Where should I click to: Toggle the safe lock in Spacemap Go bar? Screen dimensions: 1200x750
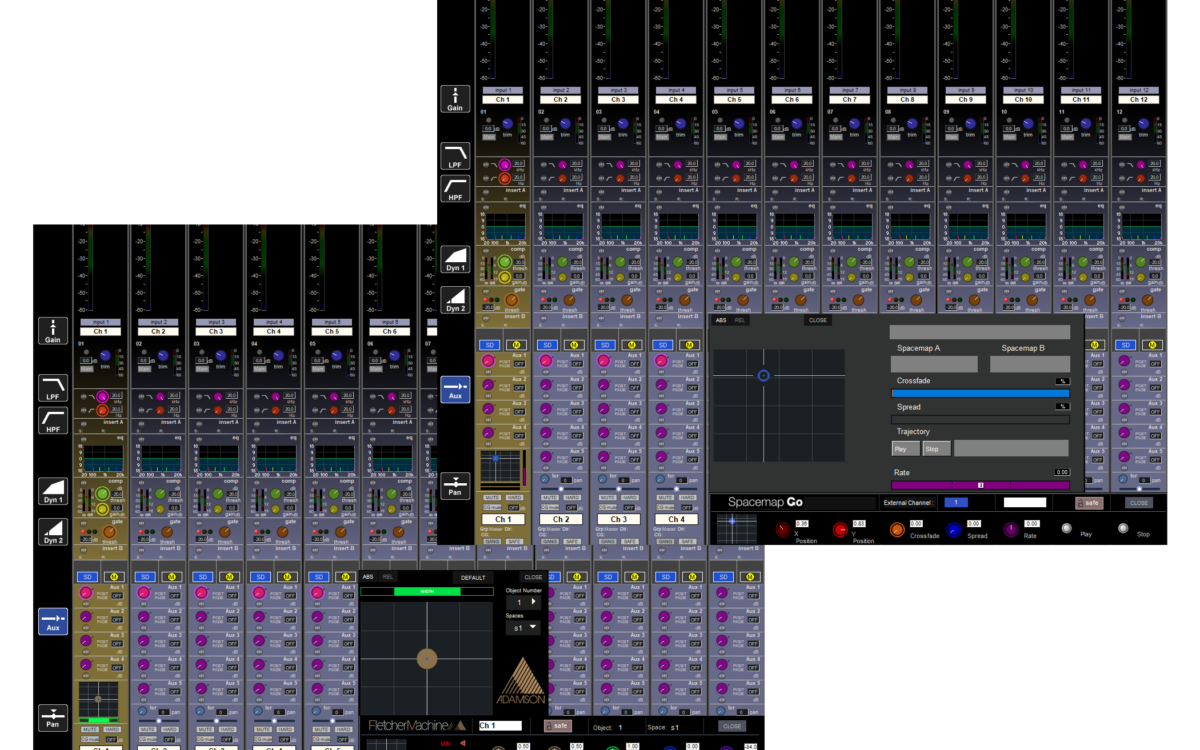click(x=1089, y=503)
